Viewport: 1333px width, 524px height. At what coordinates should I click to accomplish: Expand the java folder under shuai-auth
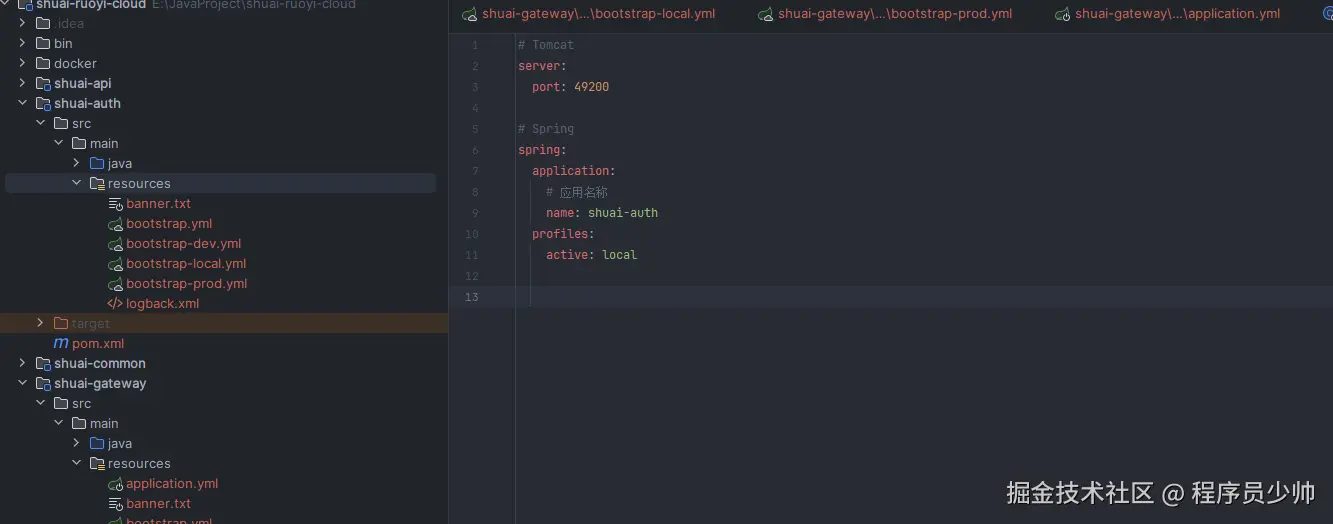click(x=76, y=164)
